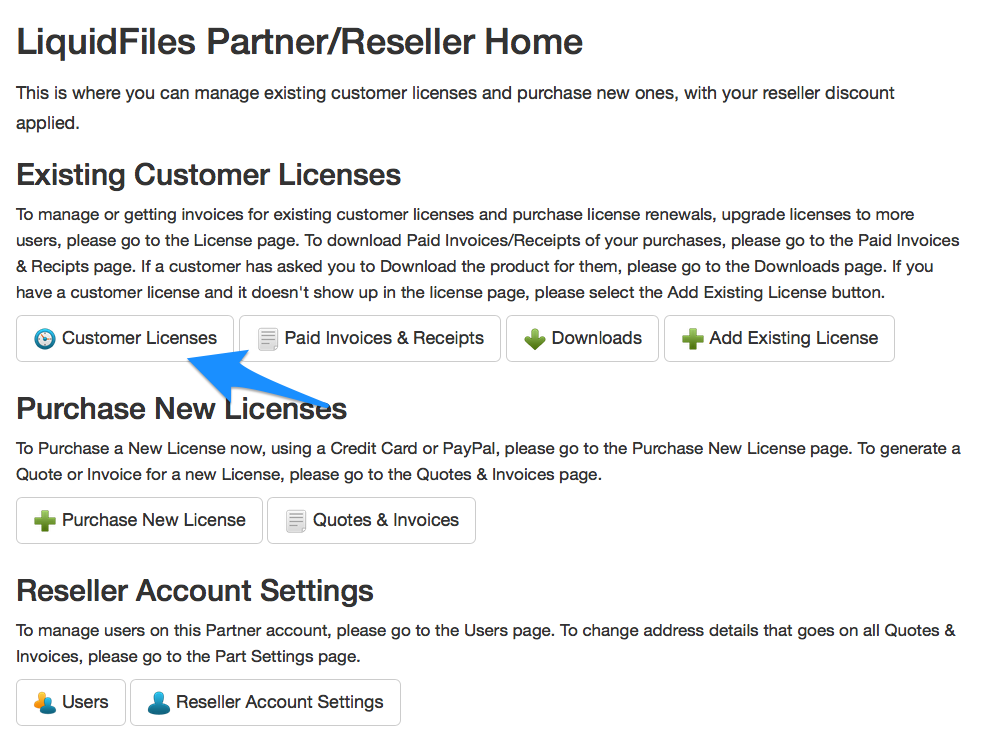Select the green plus icon on Purchase New License
This screenshot has height=744, width=1002.
click(x=42, y=520)
